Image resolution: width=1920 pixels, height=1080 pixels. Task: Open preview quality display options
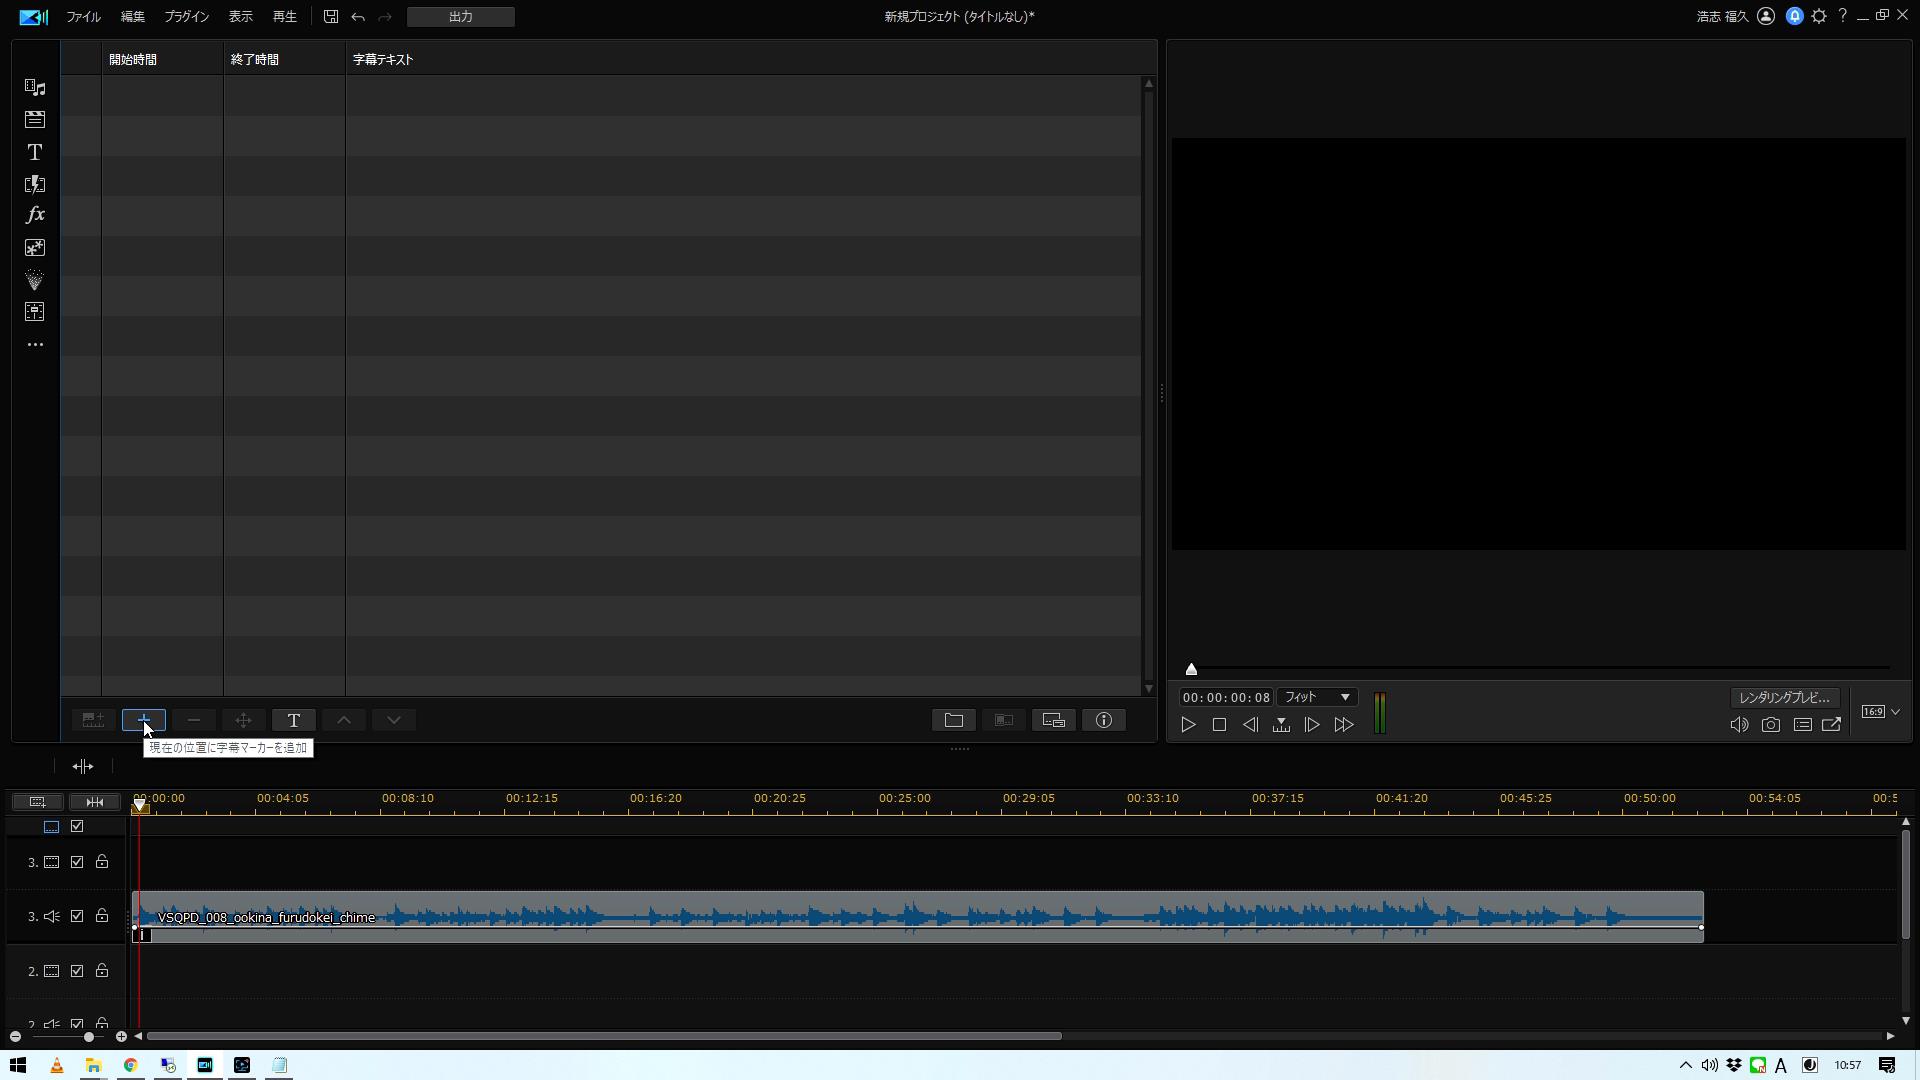pos(1803,725)
